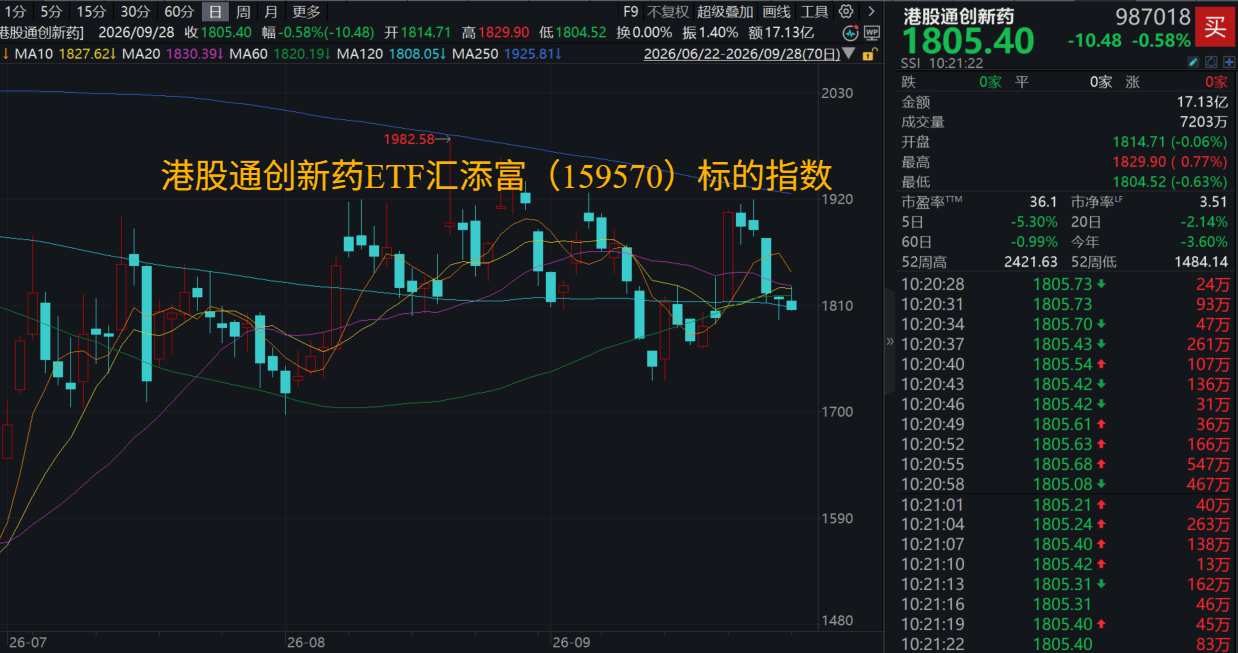The image size is (1238, 653).
Task: Open the 超级叠加 overlay option
Action: point(725,12)
